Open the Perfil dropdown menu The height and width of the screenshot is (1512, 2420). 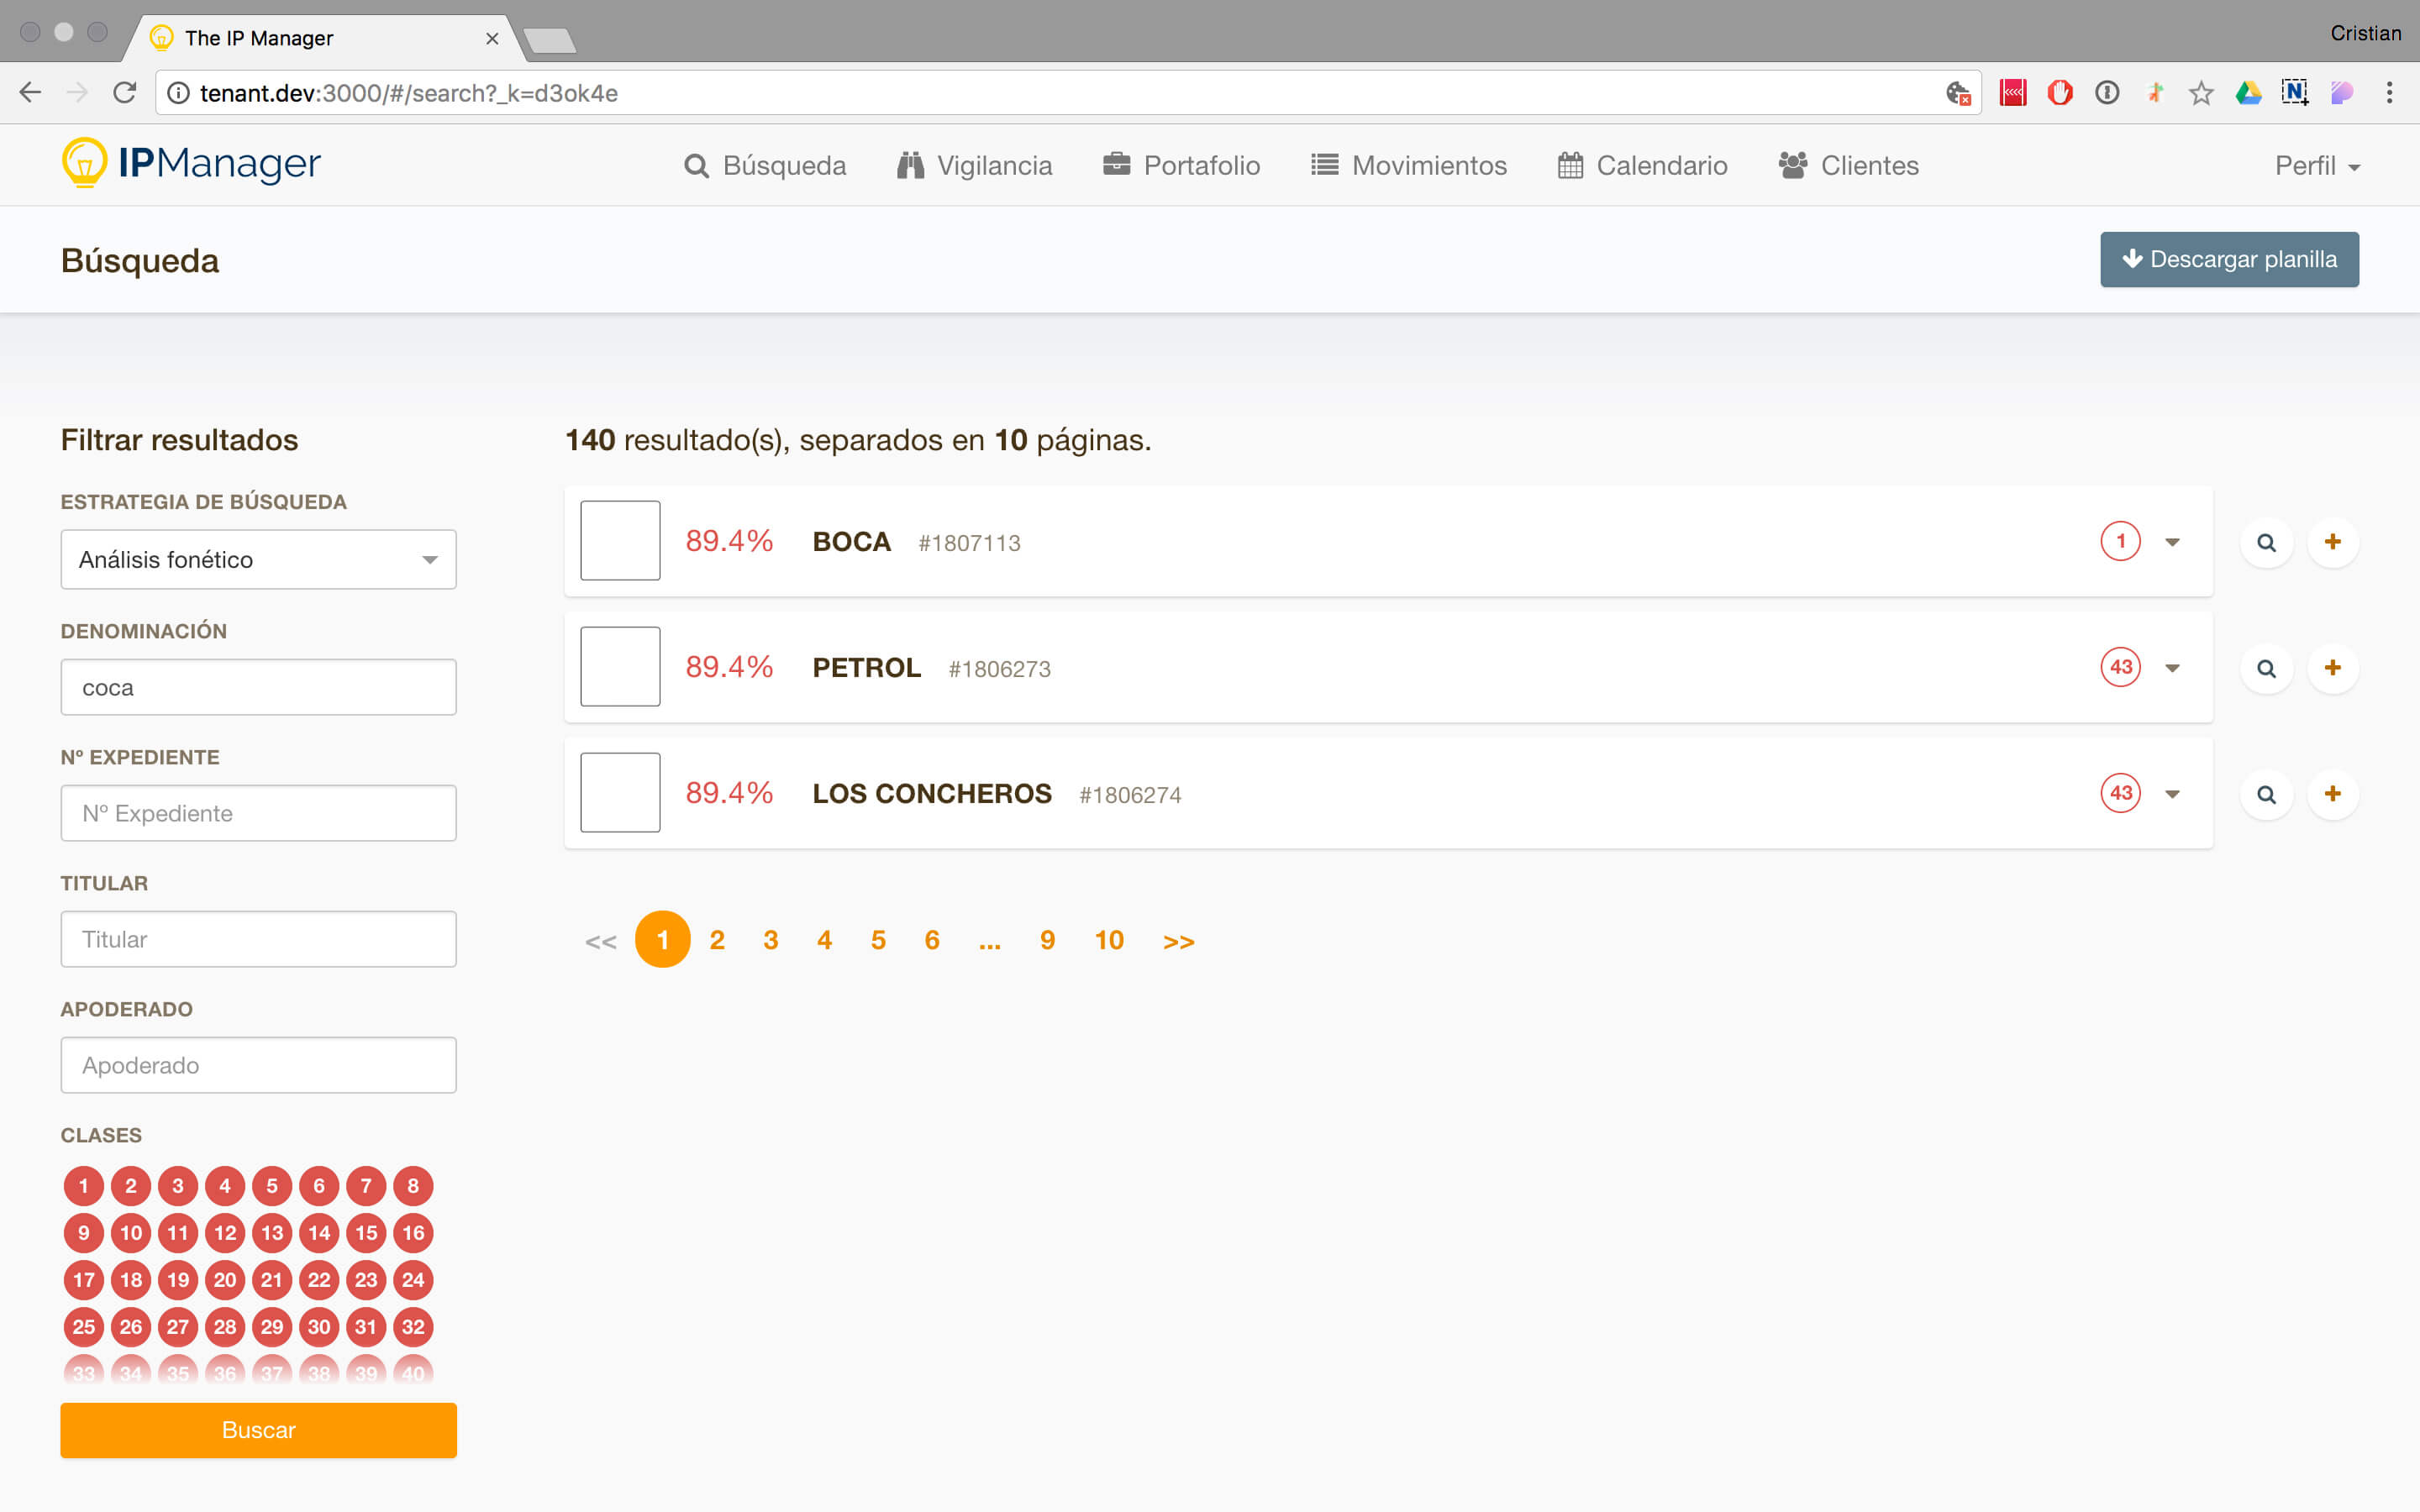(x=2316, y=166)
